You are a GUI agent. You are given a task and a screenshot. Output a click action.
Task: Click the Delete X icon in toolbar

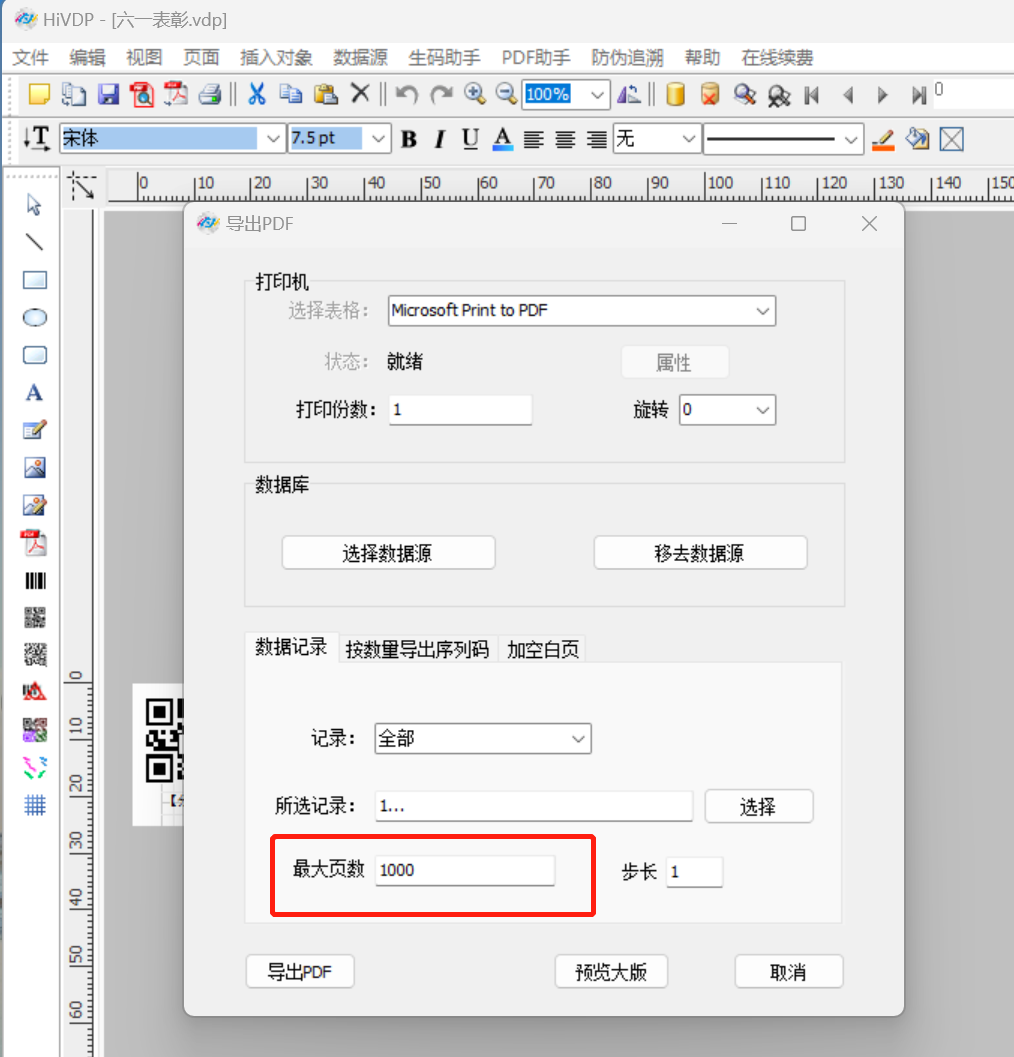point(361,94)
